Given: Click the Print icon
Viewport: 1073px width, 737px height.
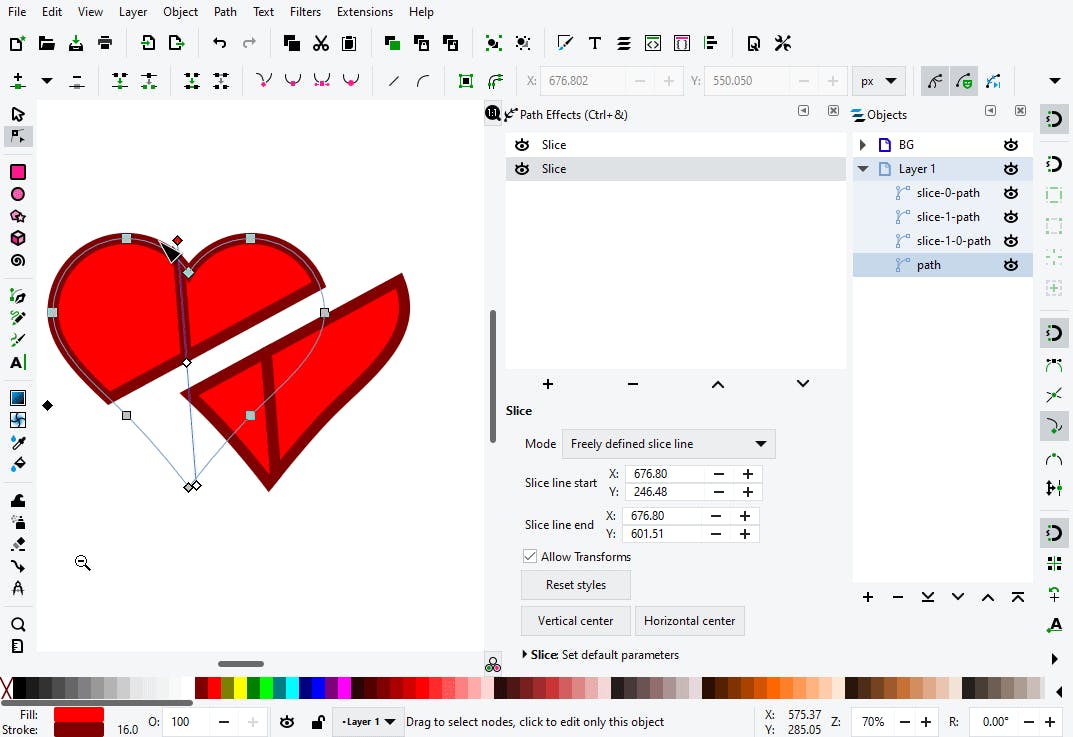Looking at the screenshot, I should point(105,44).
